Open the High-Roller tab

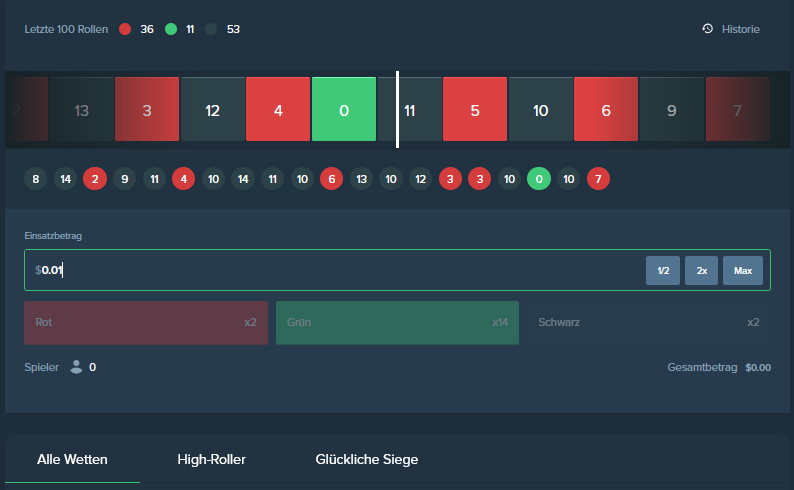point(211,459)
